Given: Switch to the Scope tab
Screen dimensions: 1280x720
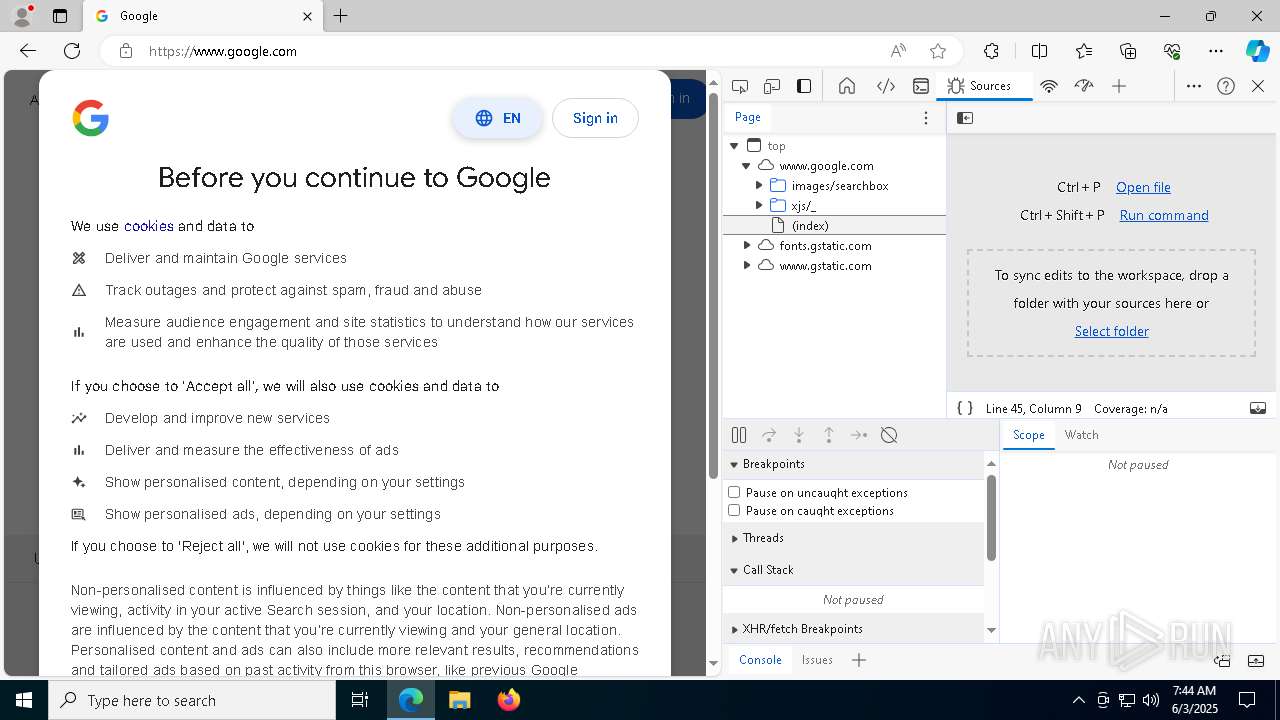Looking at the screenshot, I should point(1028,435).
